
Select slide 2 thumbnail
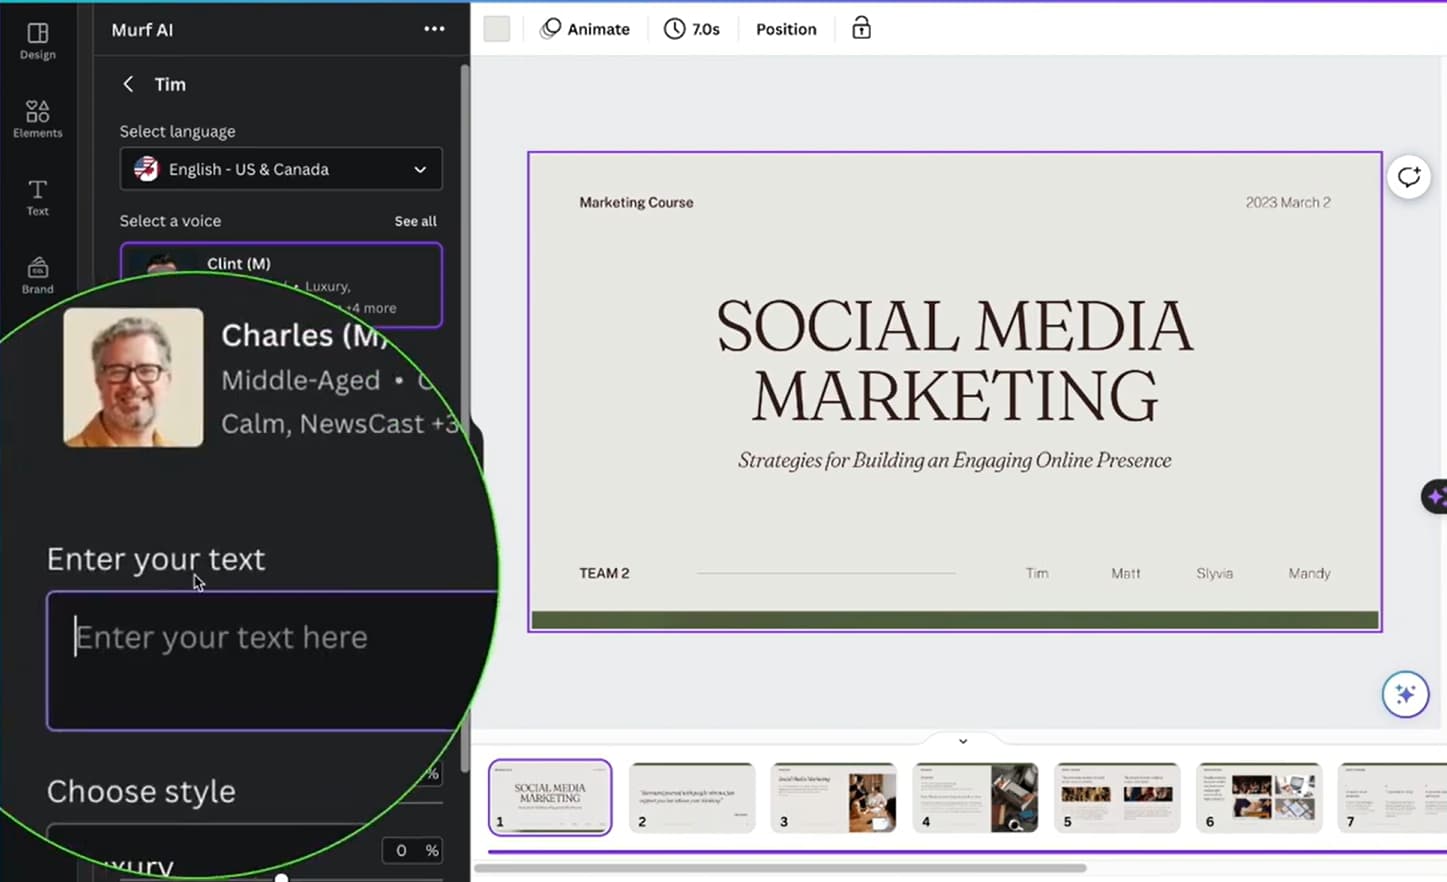pos(692,797)
